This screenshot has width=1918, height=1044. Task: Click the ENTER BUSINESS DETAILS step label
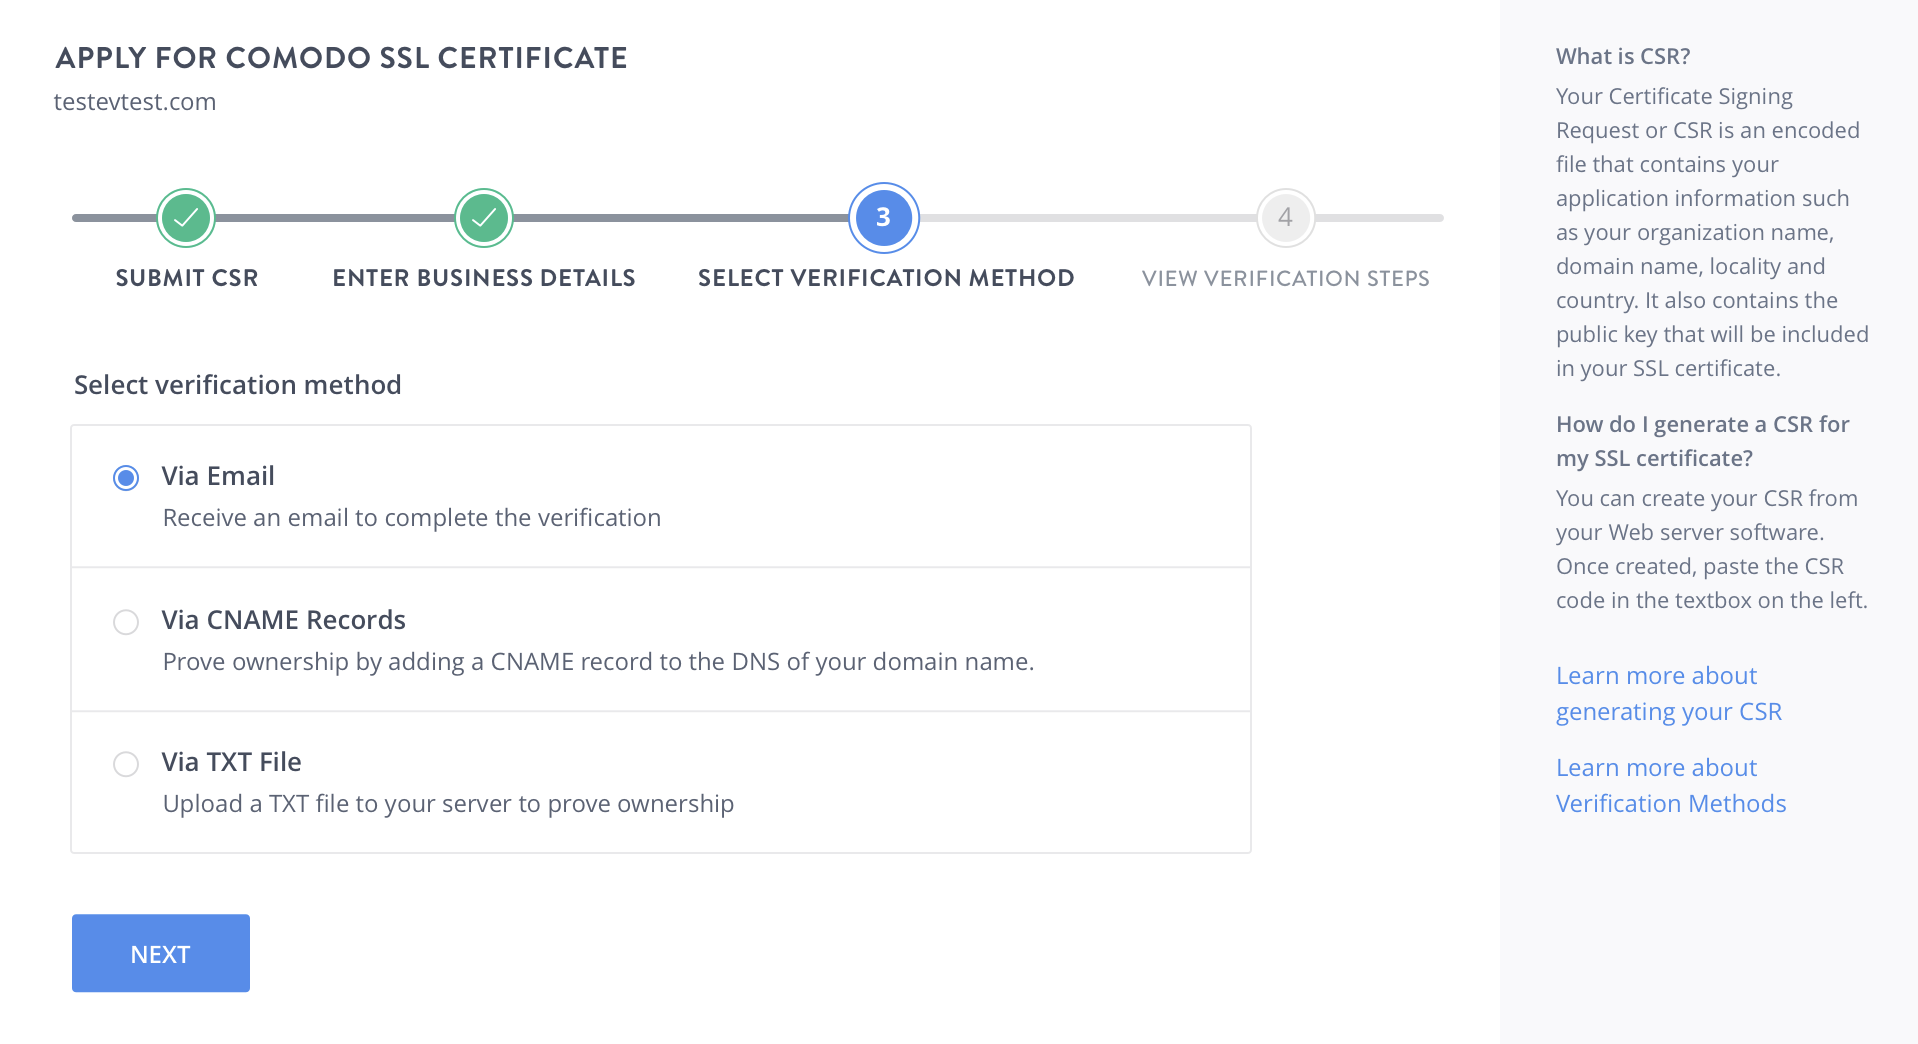tap(484, 278)
